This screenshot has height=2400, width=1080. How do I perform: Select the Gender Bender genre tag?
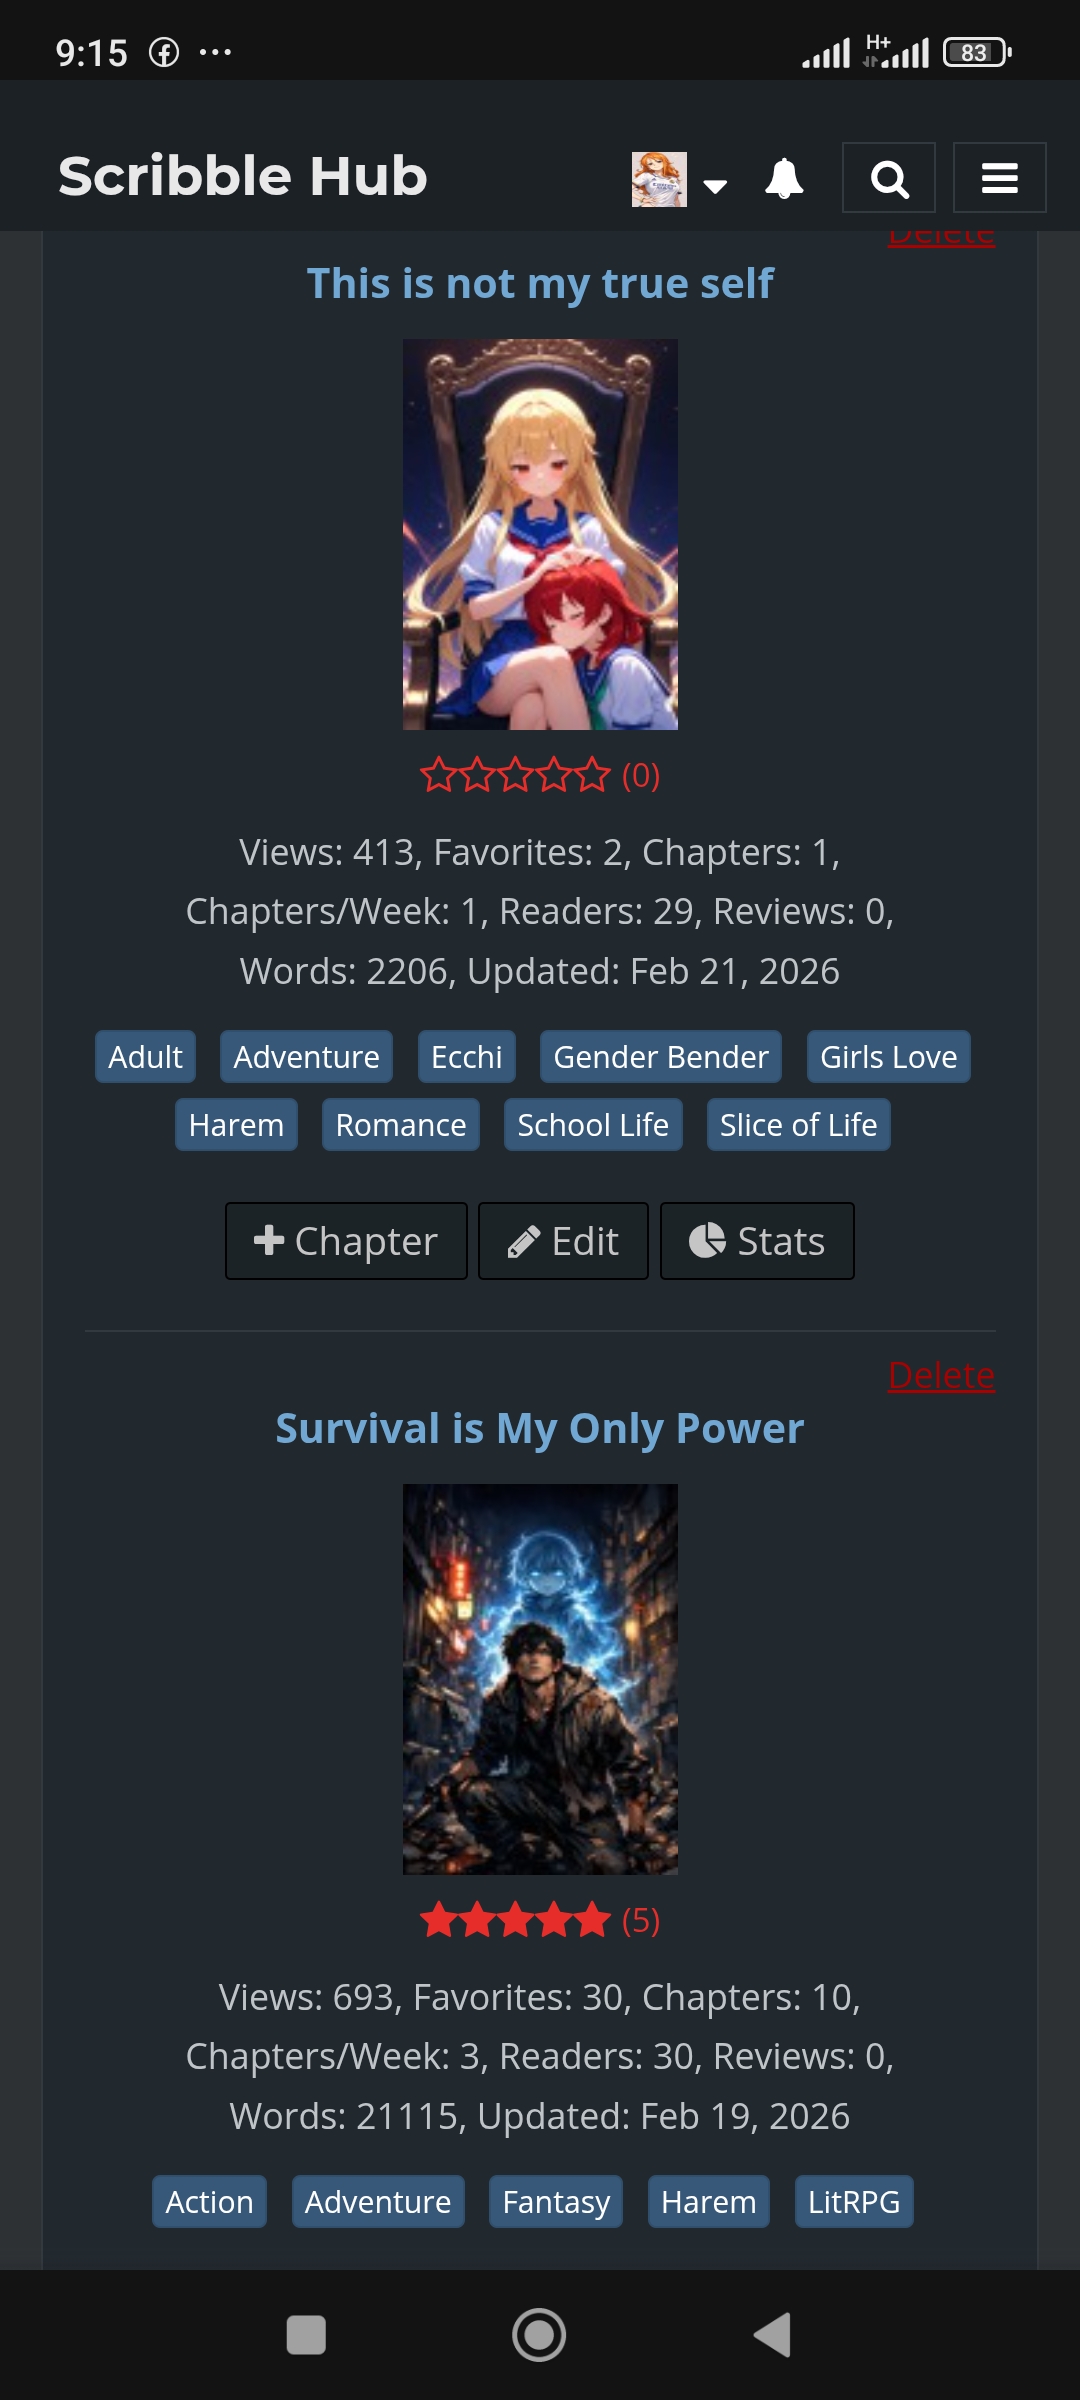pos(661,1057)
